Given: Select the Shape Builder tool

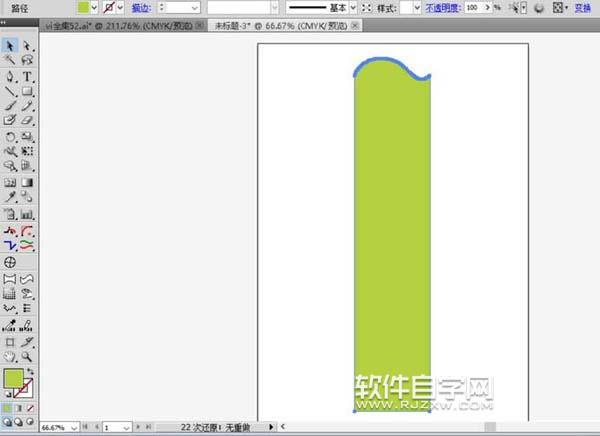Looking at the screenshot, I should [10, 166].
